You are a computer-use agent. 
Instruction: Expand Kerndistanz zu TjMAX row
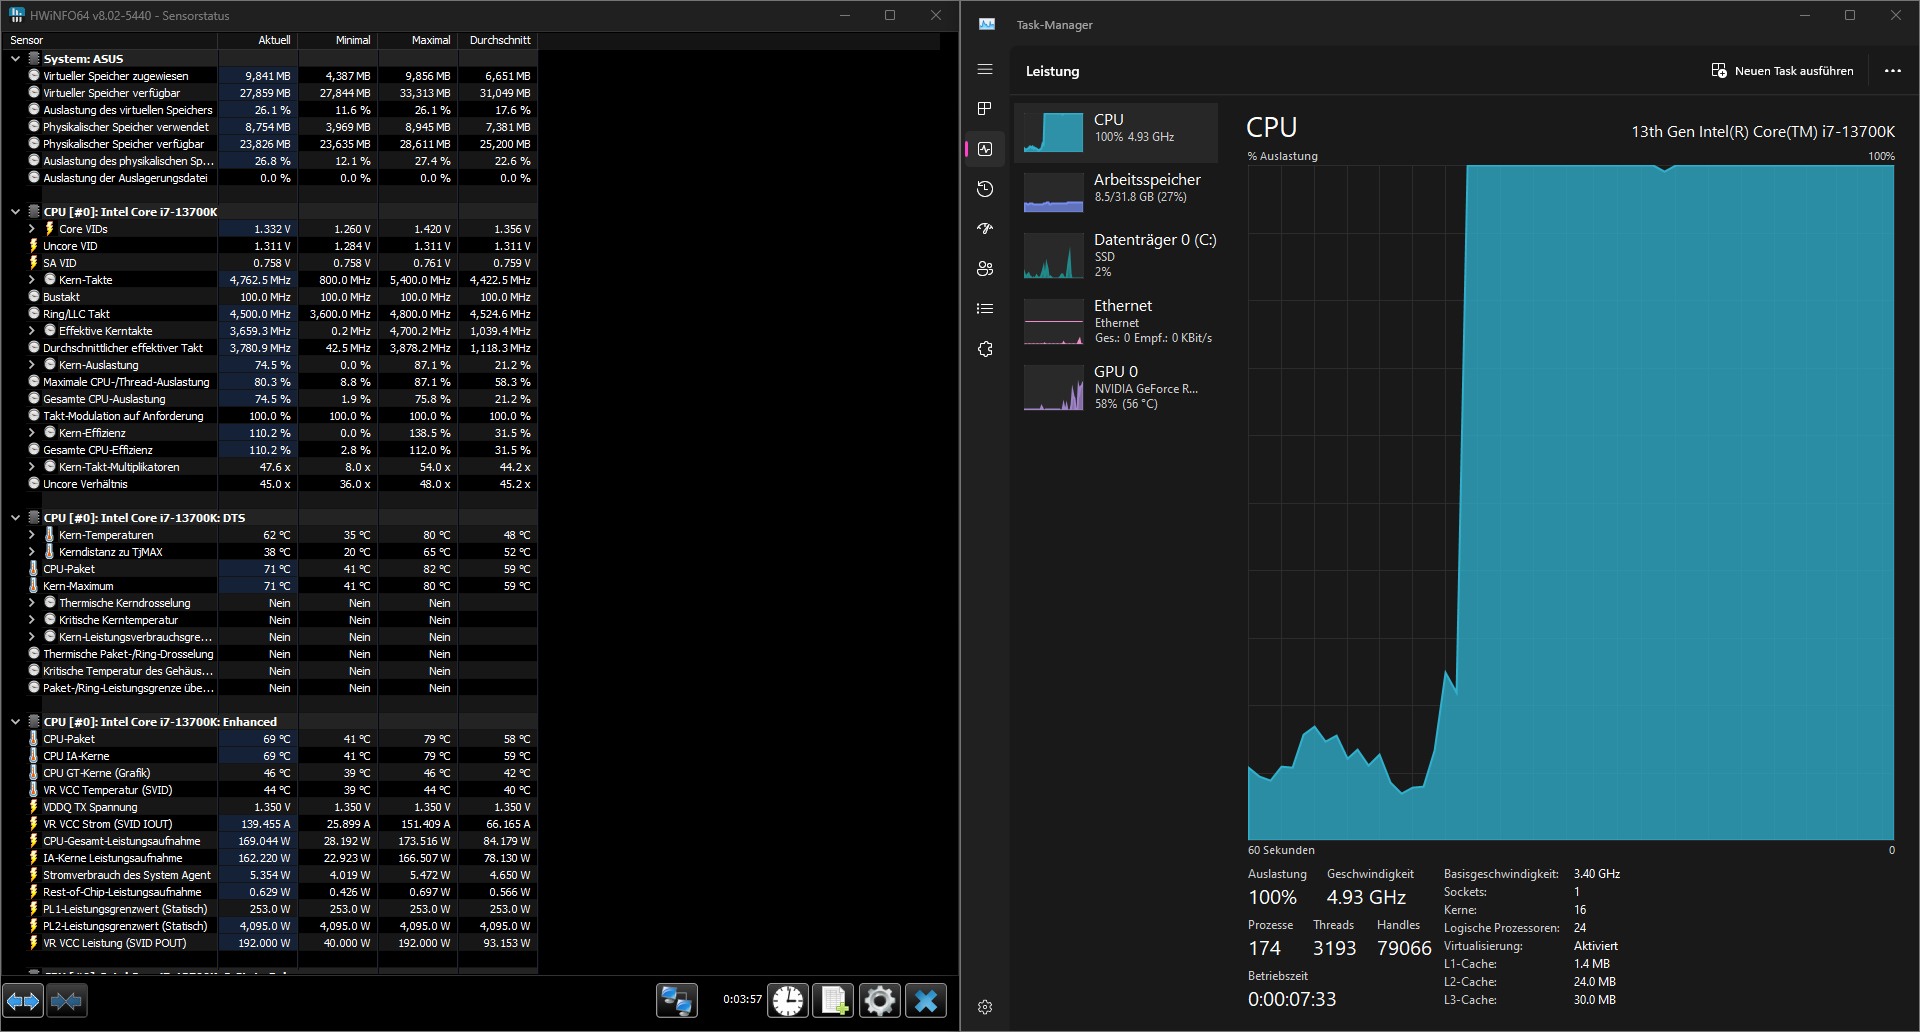click(x=31, y=552)
